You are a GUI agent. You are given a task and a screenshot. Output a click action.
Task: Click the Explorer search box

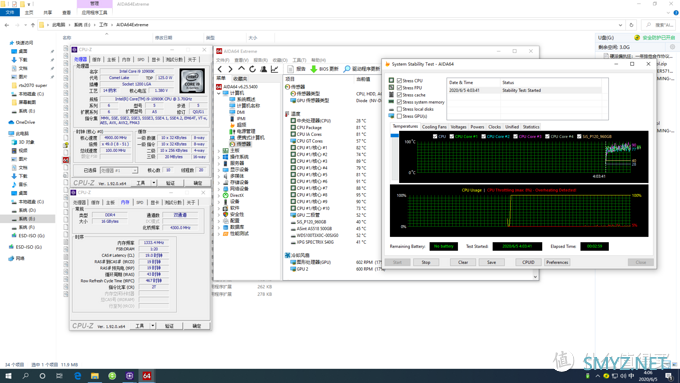point(658,25)
